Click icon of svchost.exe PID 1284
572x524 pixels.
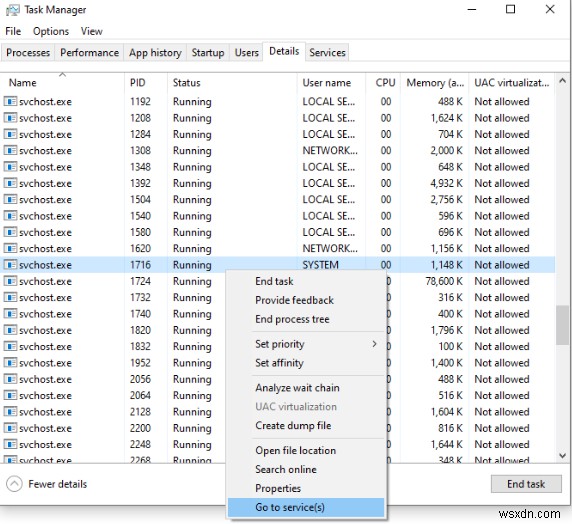tap(10, 134)
